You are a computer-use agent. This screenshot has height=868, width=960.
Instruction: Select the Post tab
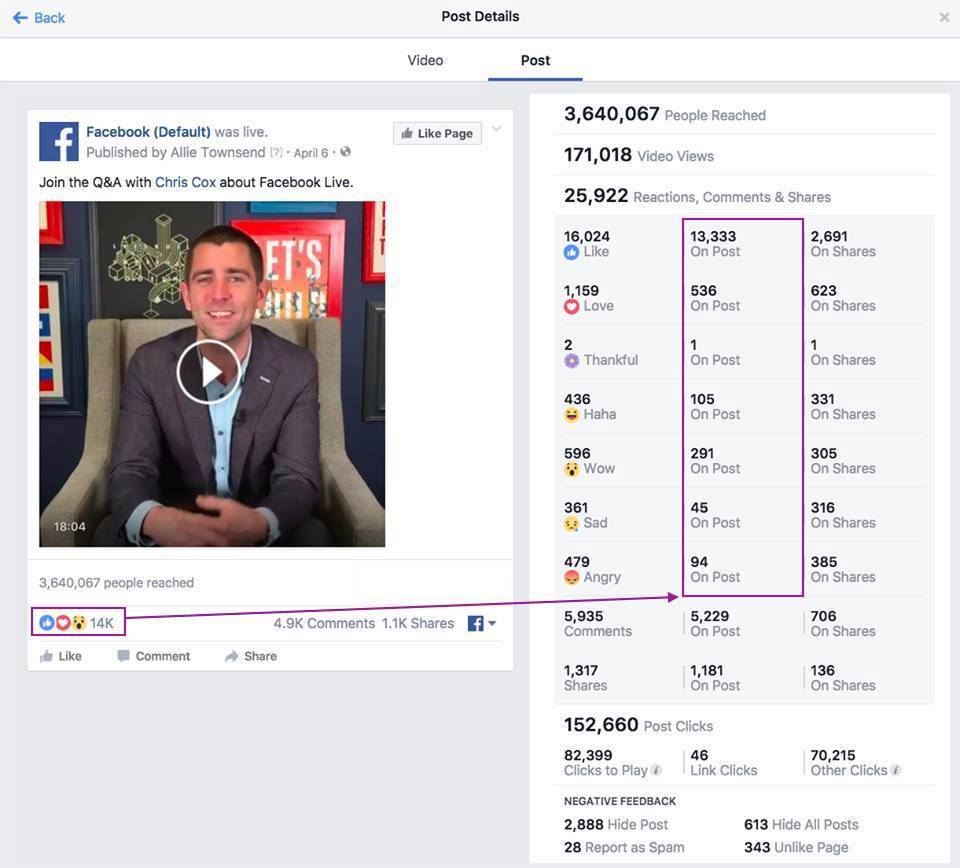[535, 60]
